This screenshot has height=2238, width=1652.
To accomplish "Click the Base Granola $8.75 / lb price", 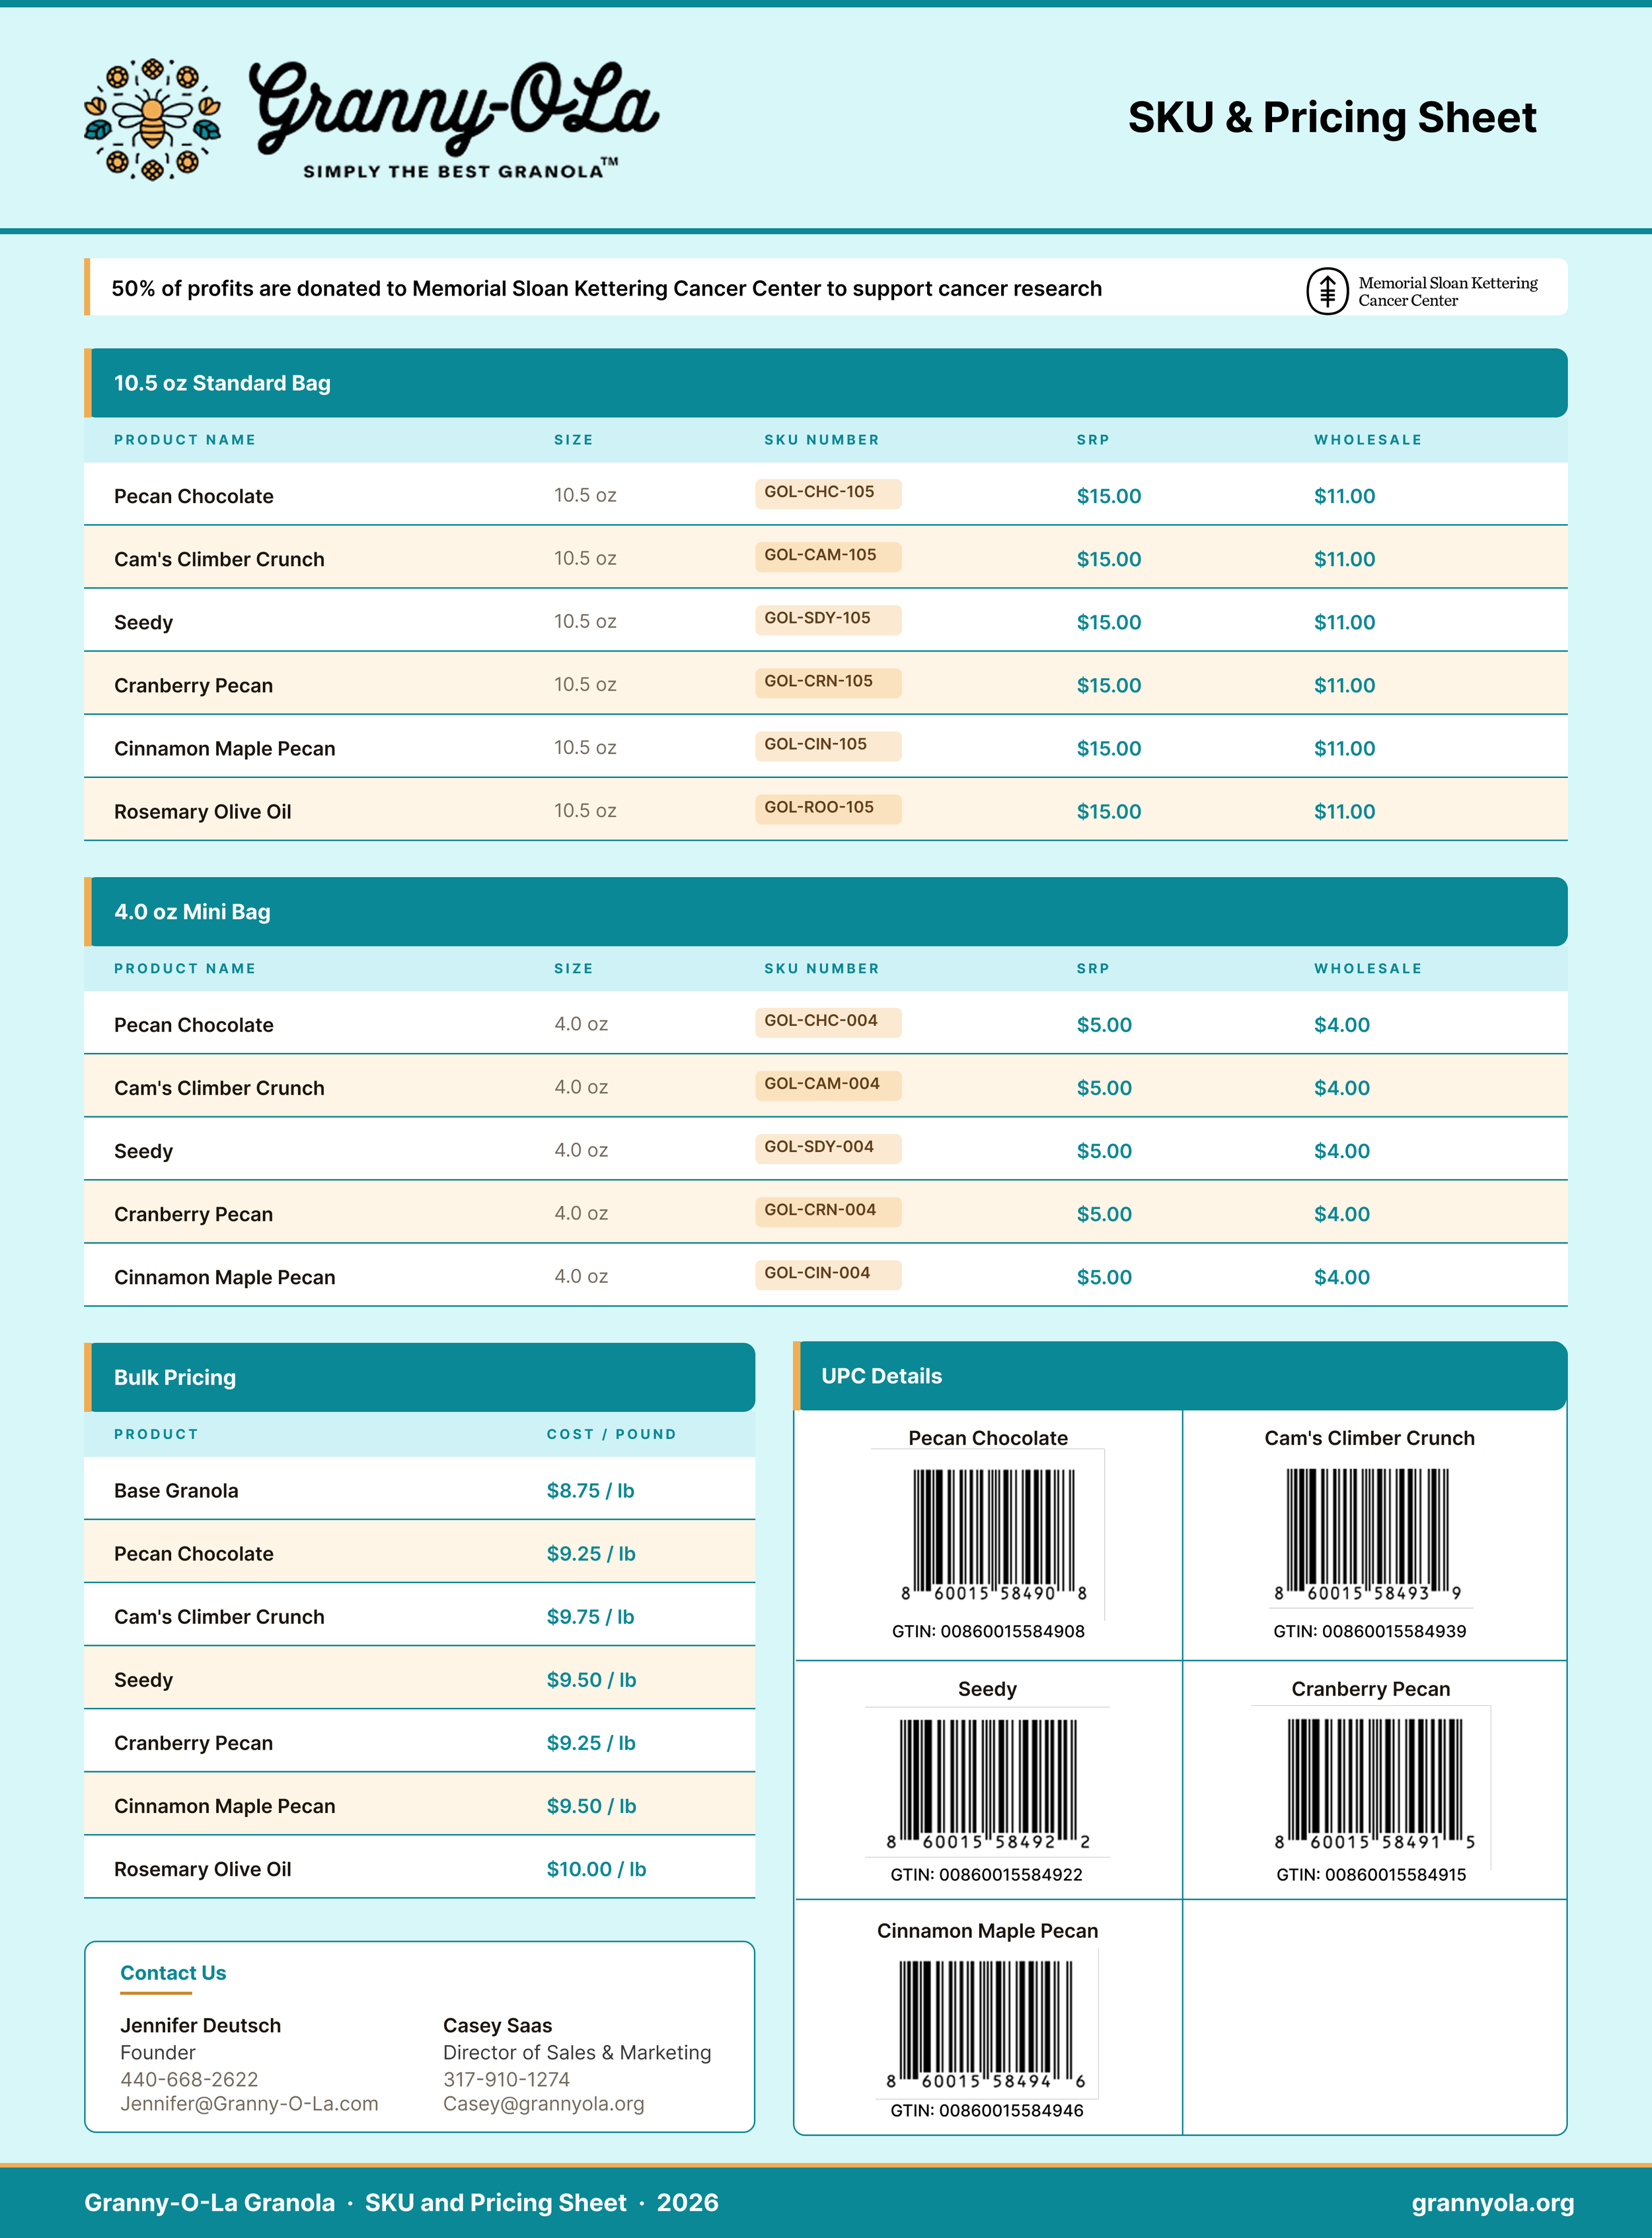I will pyautogui.click(x=590, y=1490).
